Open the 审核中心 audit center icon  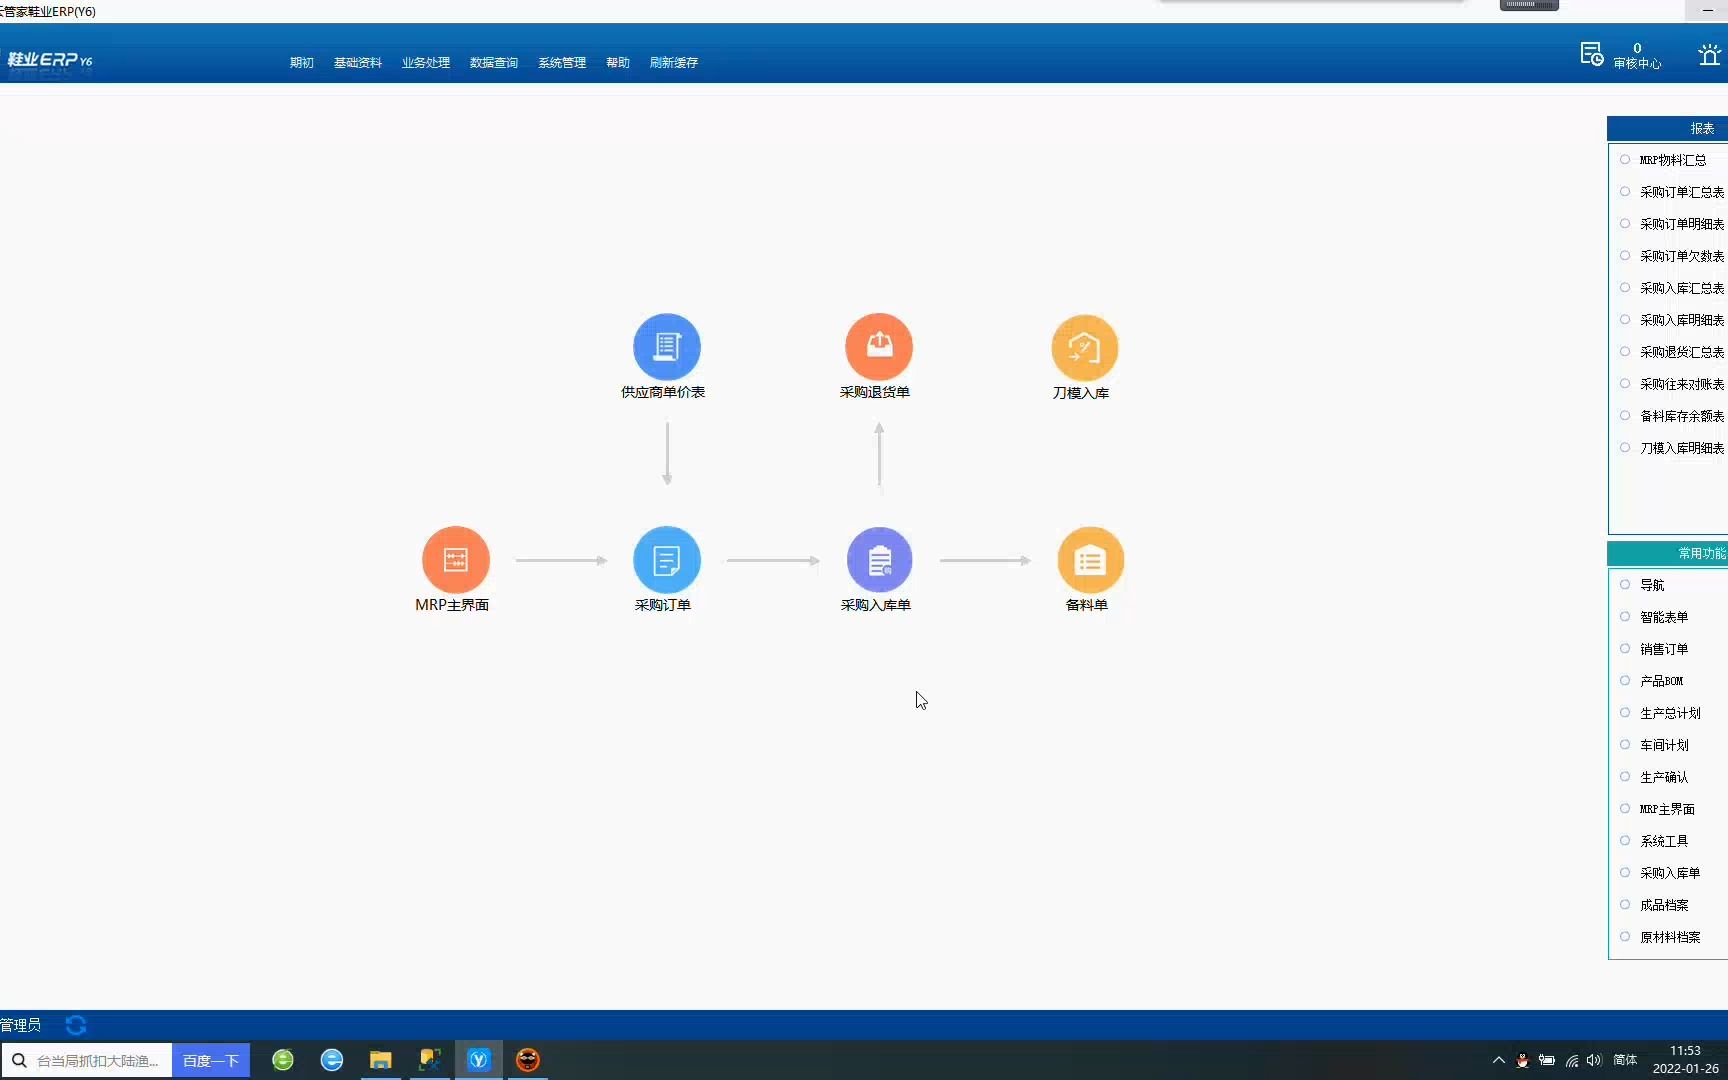[x=1592, y=54]
